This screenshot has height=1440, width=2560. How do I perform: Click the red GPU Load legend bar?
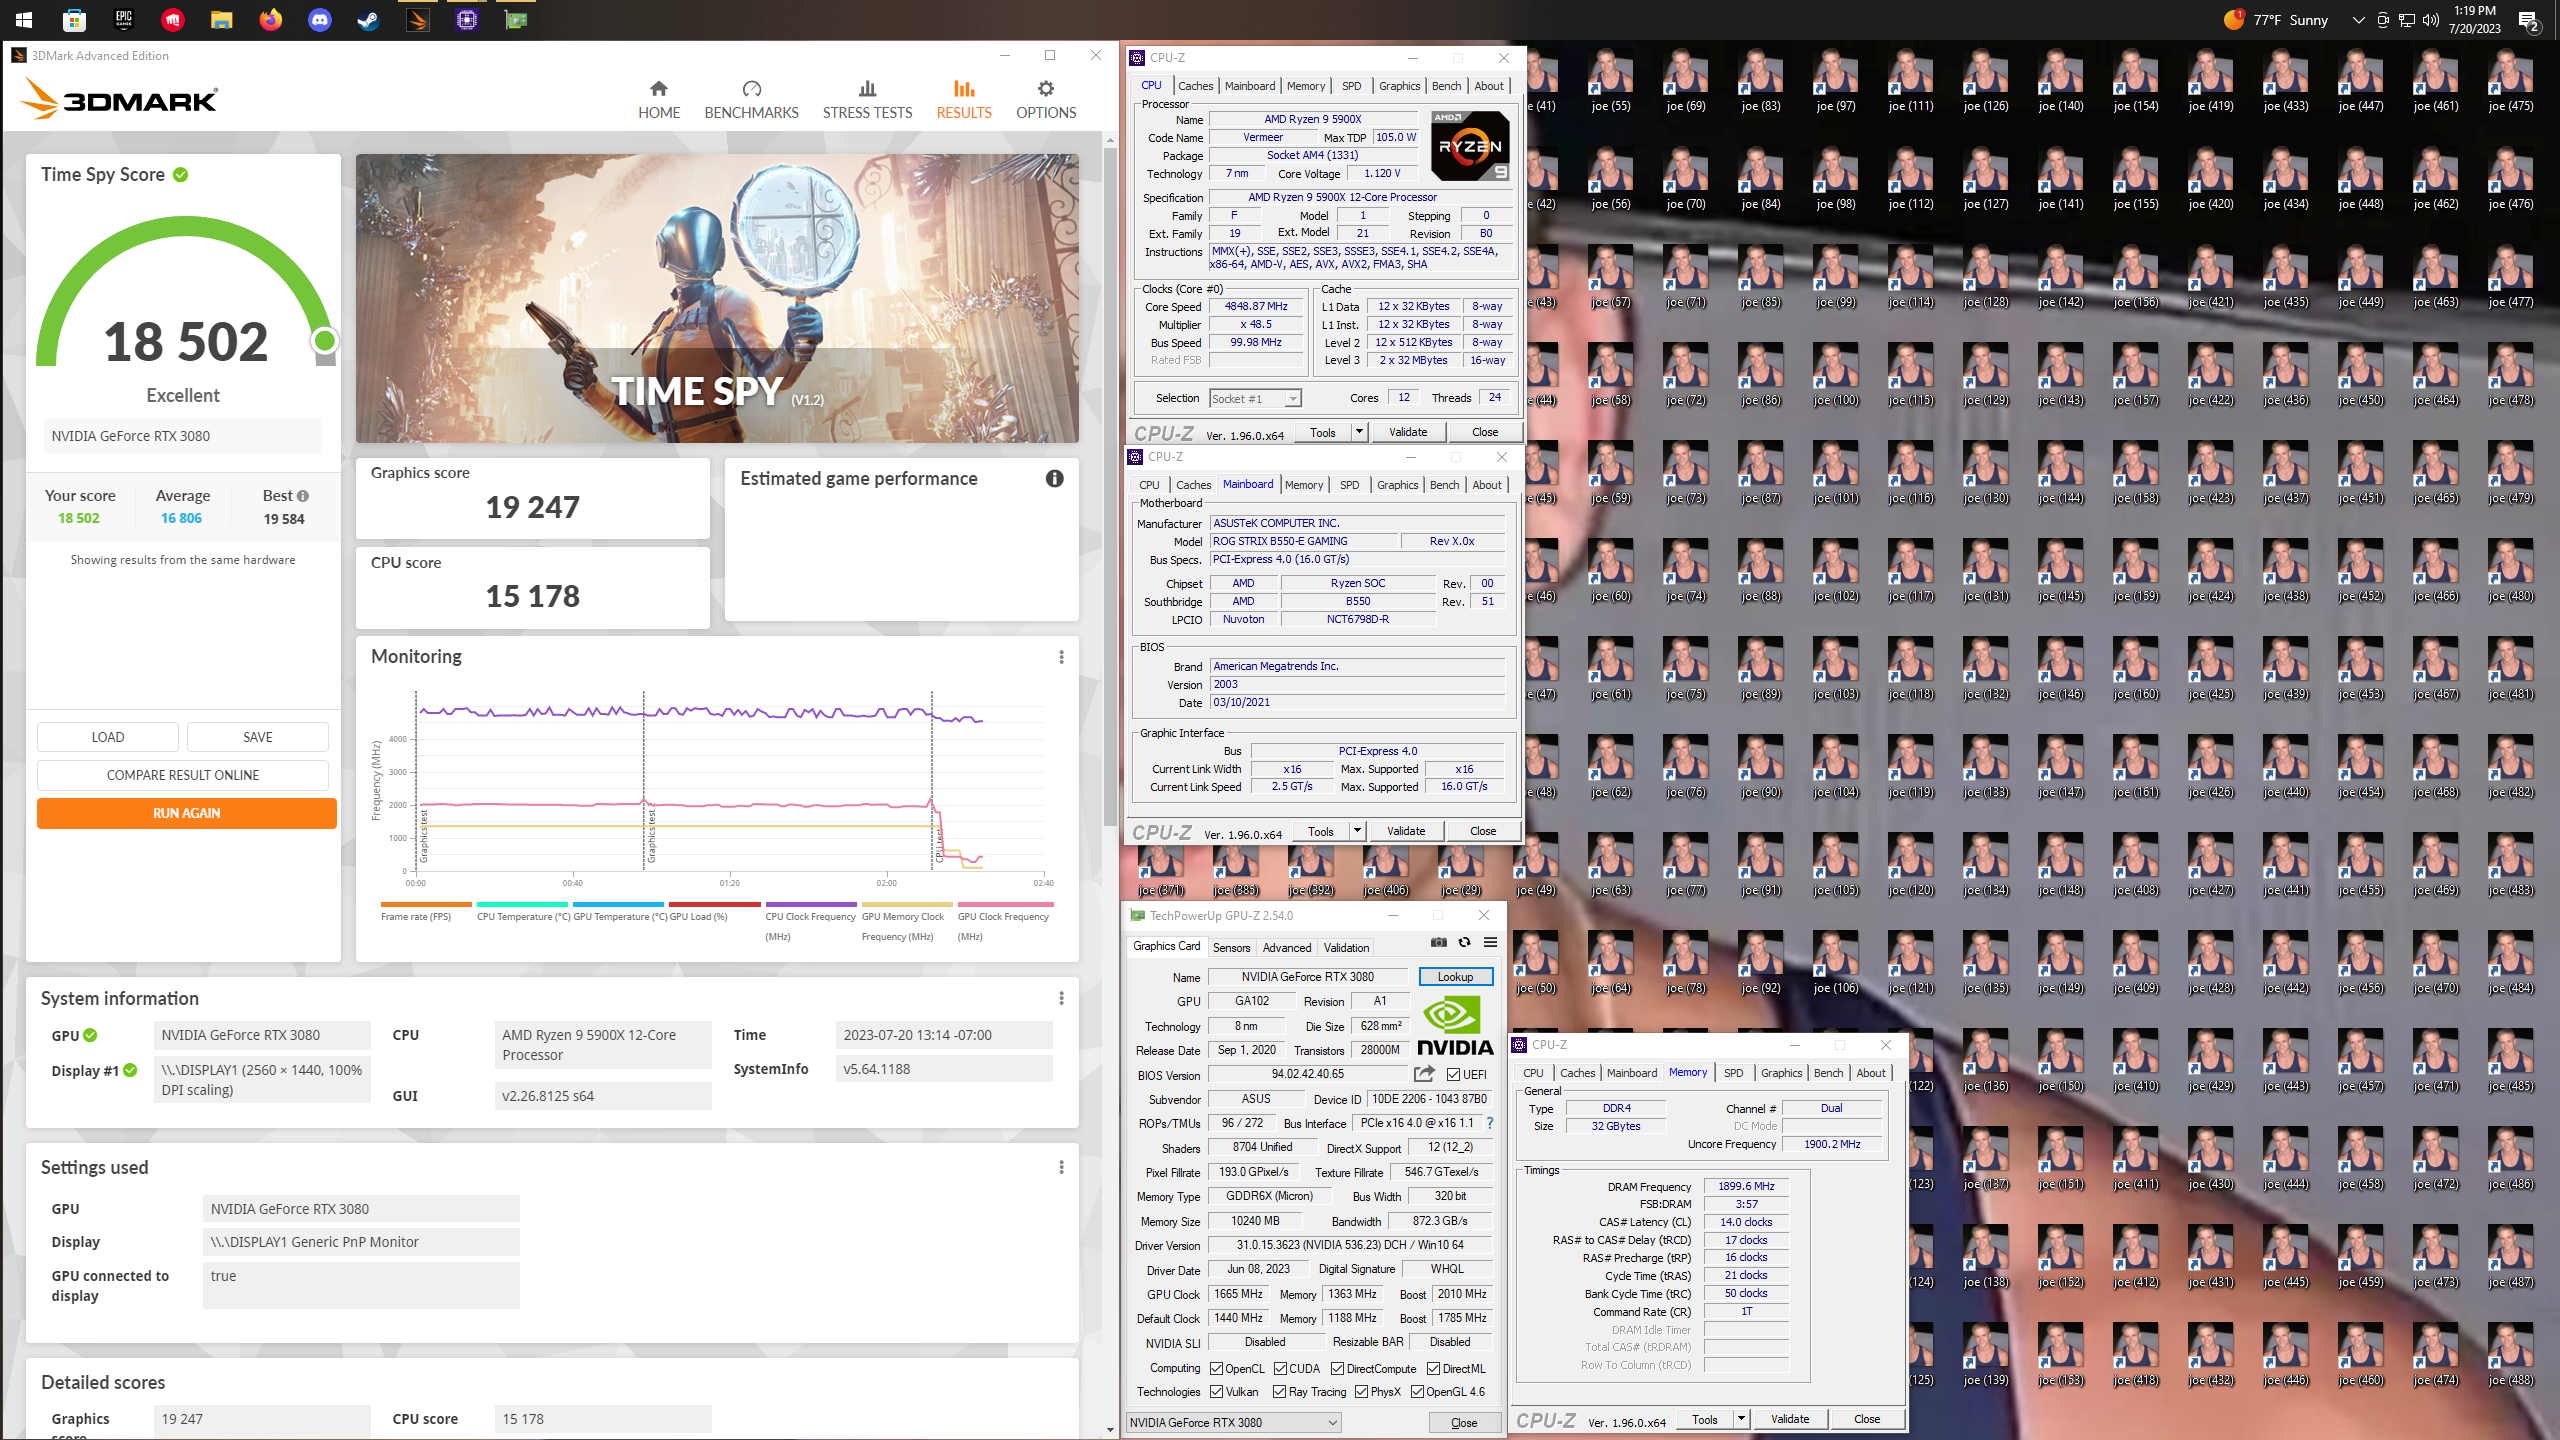point(714,904)
